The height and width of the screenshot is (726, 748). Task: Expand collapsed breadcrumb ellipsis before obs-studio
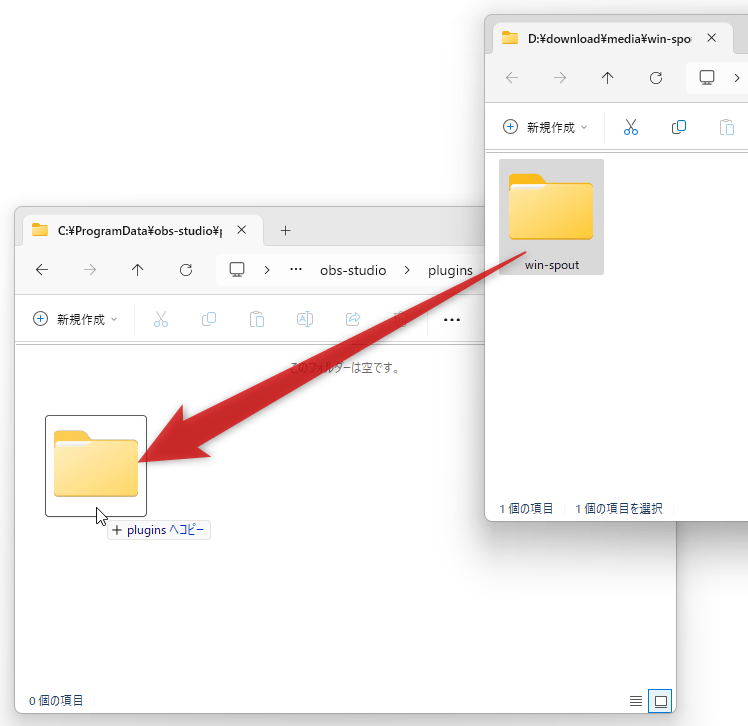point(296,270)
